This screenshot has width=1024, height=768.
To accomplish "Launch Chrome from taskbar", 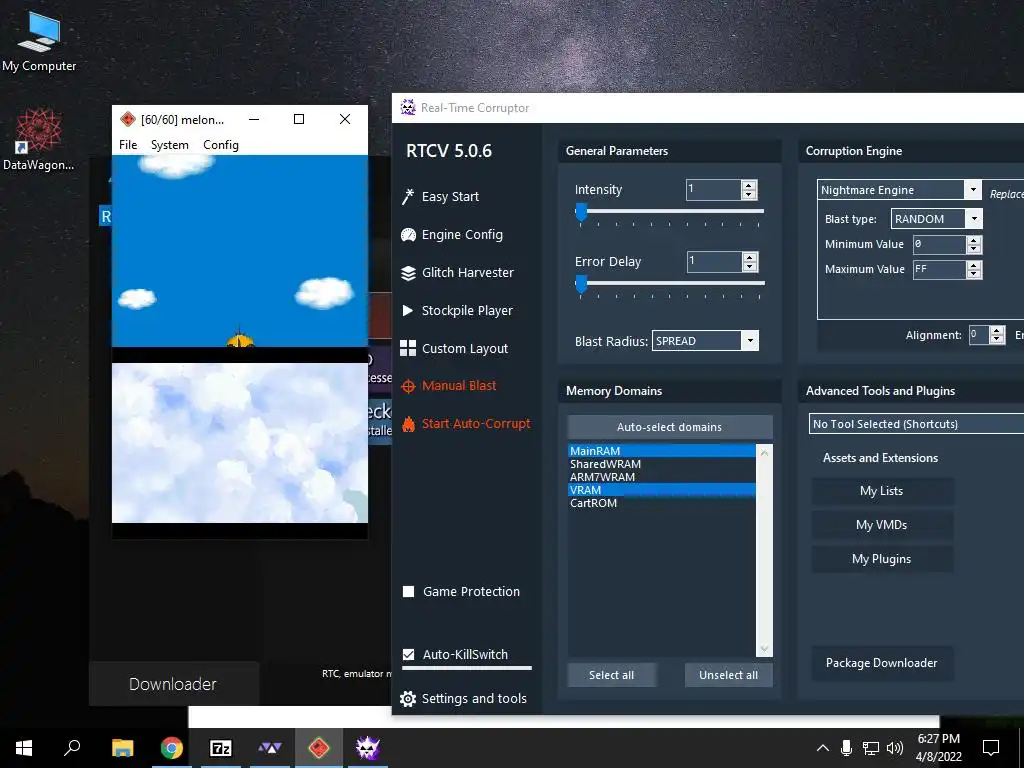I will pyautogui.click(x=171, y=748).
